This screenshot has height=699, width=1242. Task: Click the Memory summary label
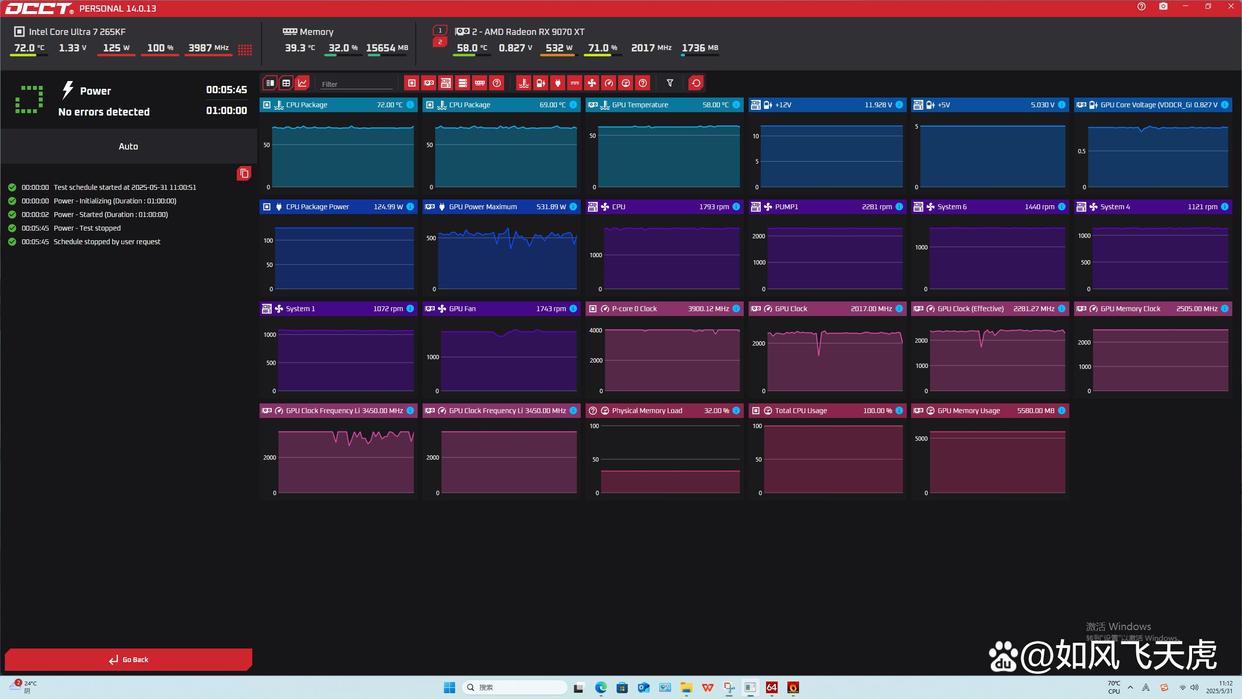[x=317, y=32]
